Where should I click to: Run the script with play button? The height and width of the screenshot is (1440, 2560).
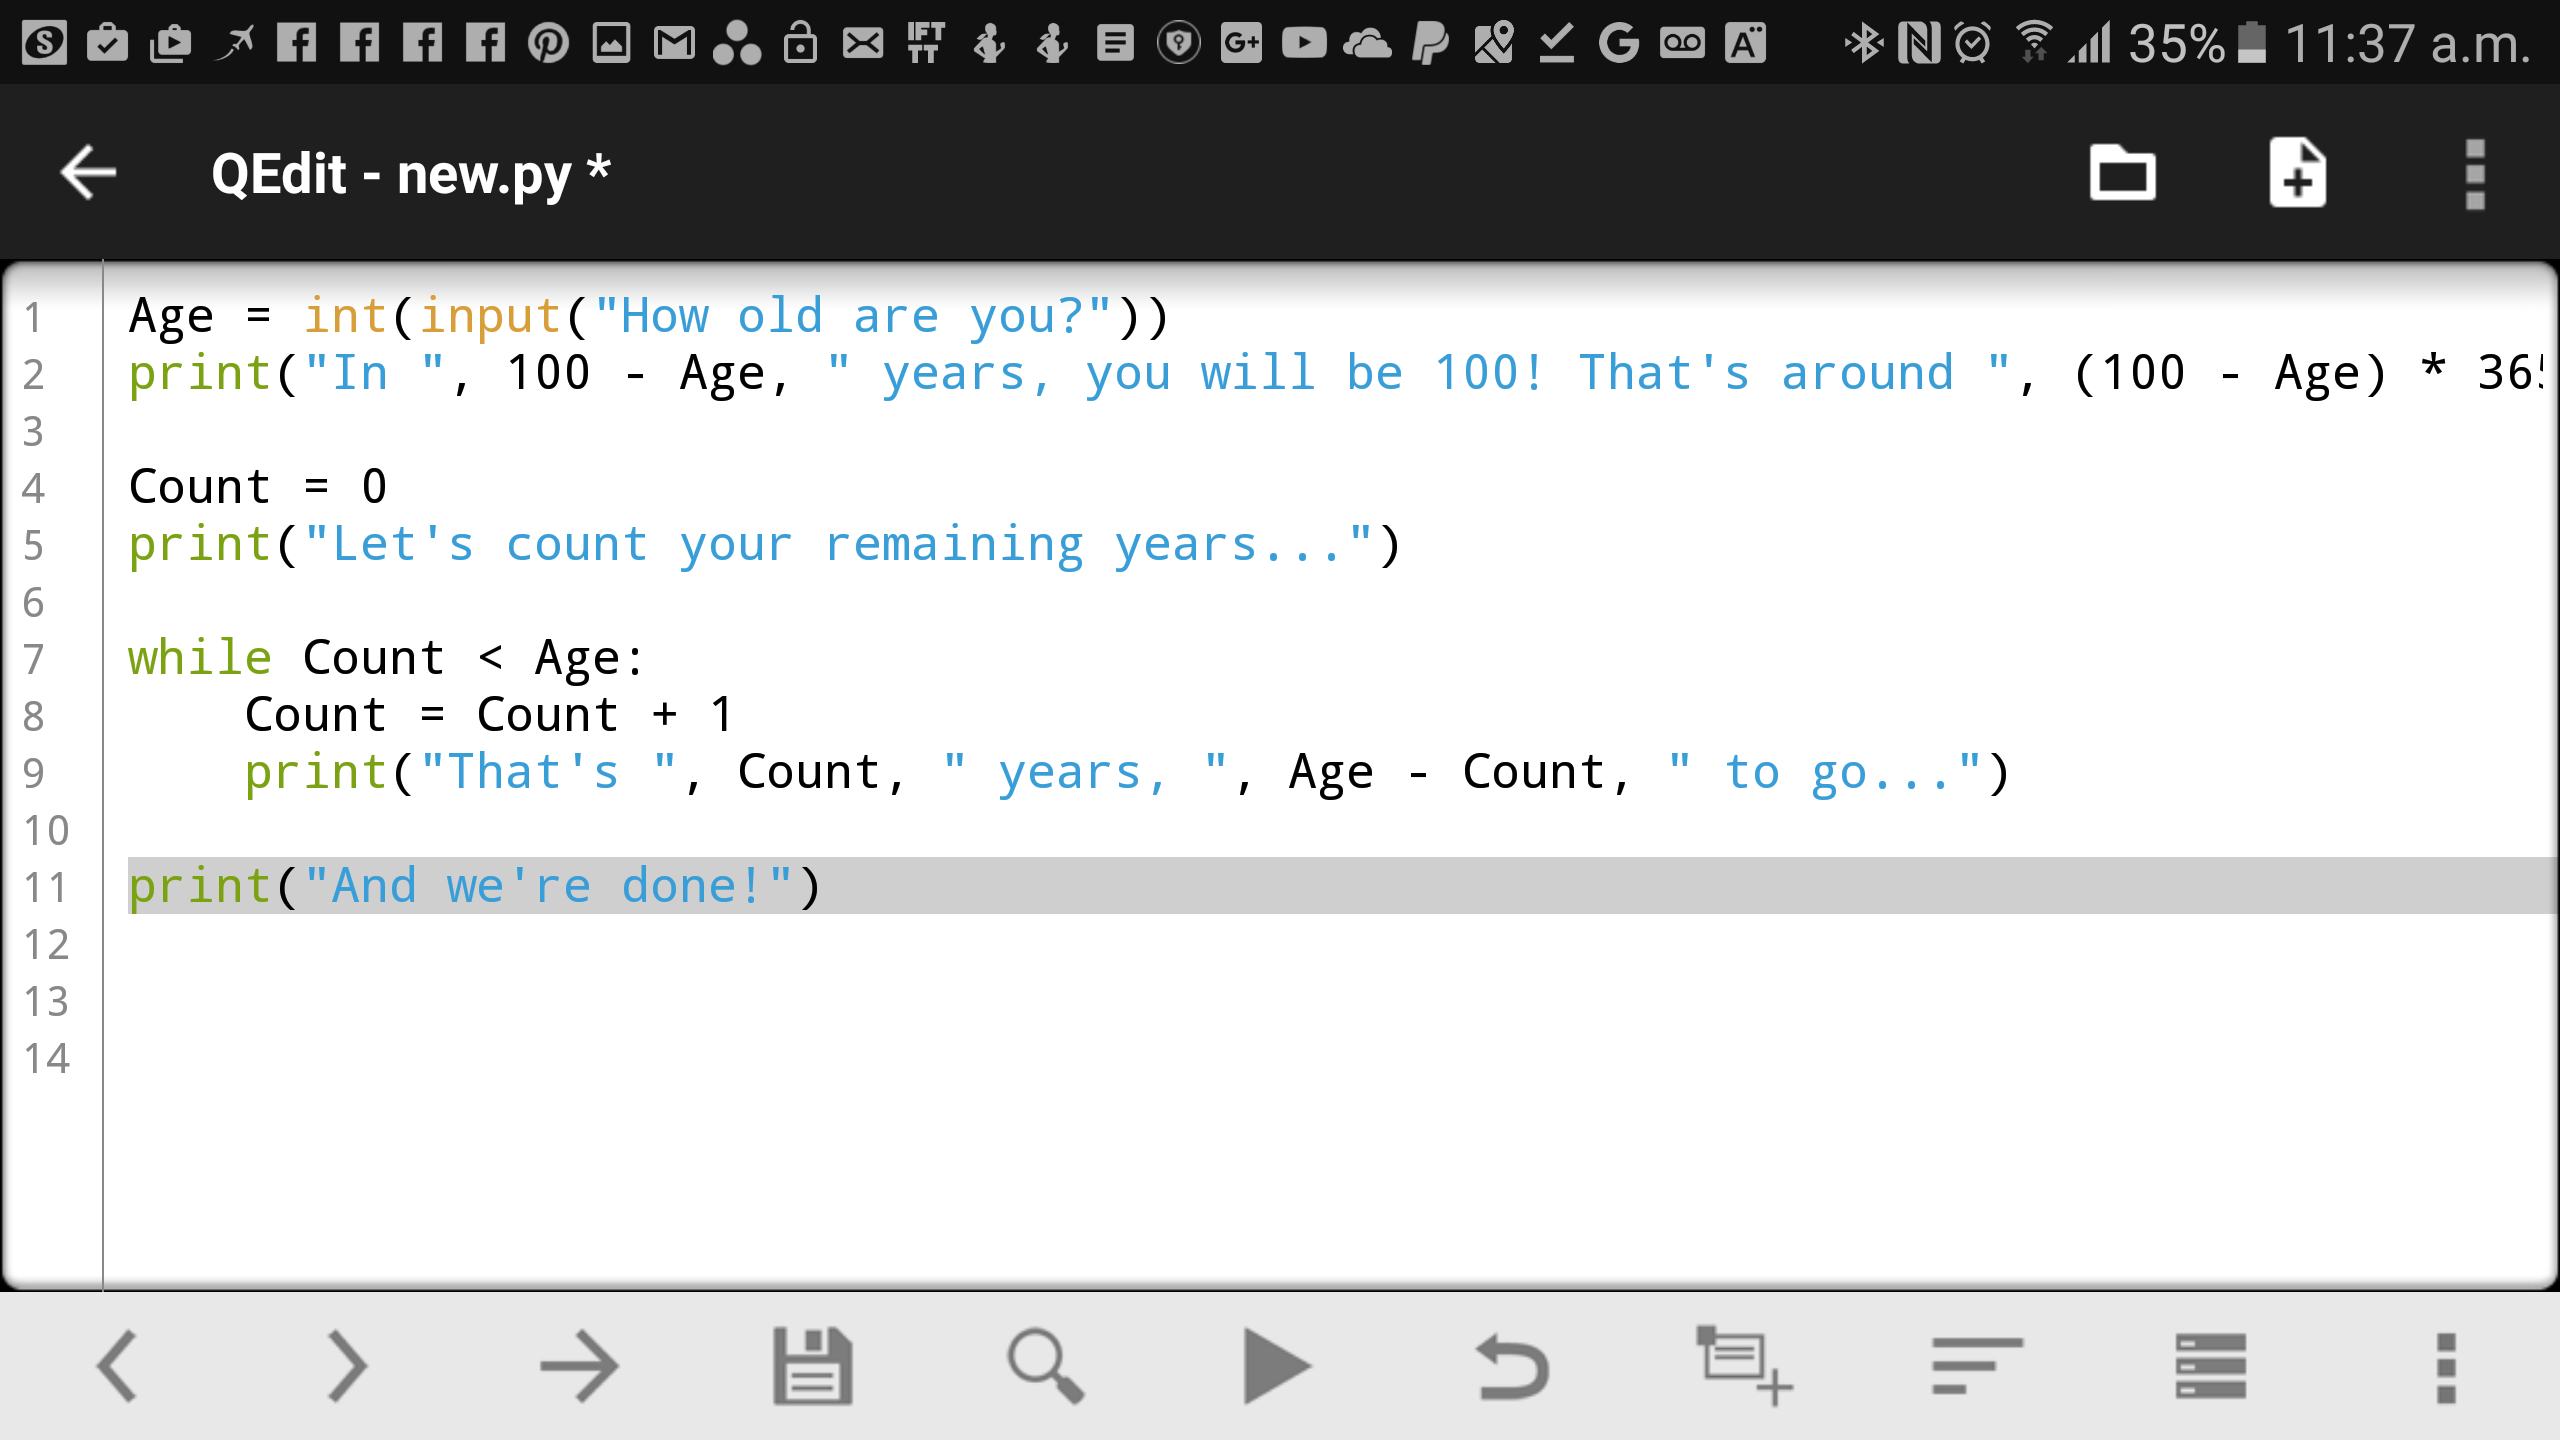pyautogui.click(x=1277, y=1366)
